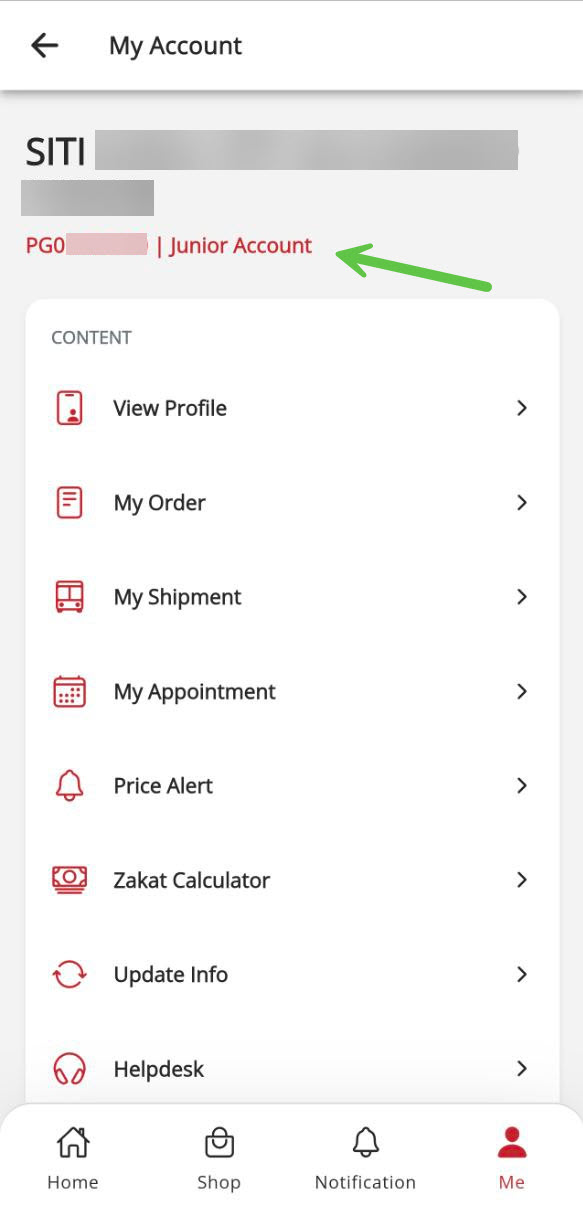Image resolution: width=583 pixels, height=1221 pixels.
Task: Tap the Junior Account label
Action: 241,245
